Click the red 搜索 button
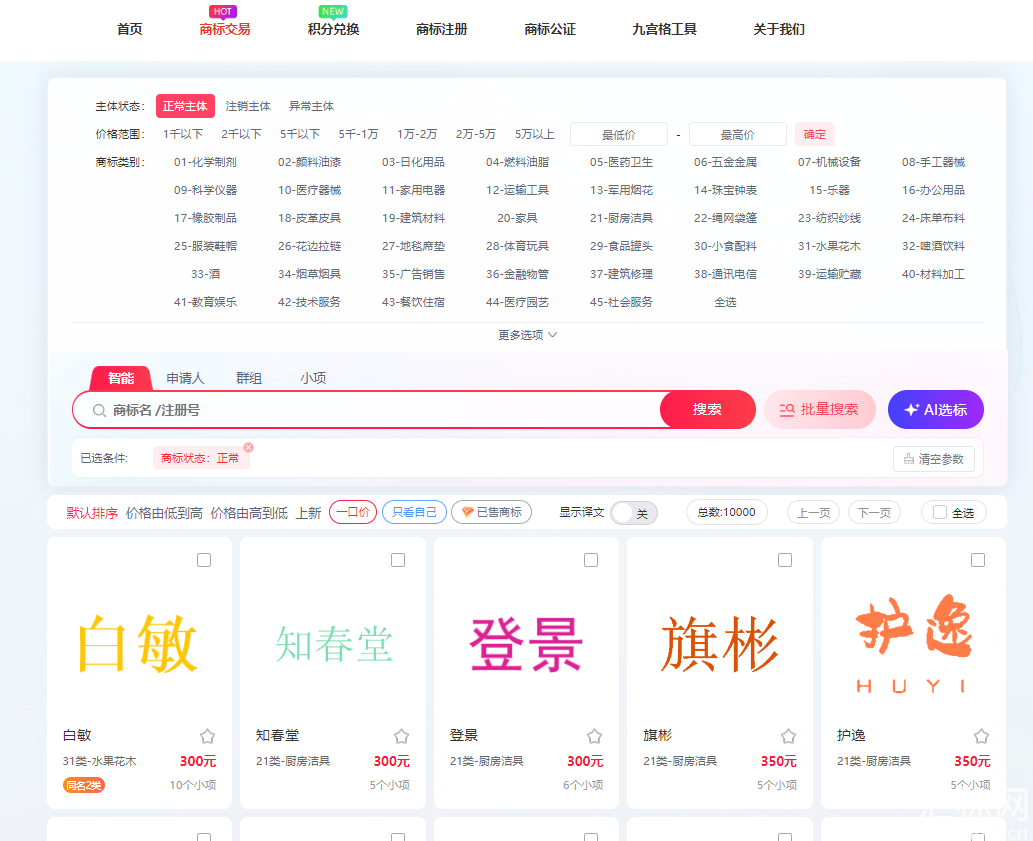 pyautogui.click(x=708, y=410)
